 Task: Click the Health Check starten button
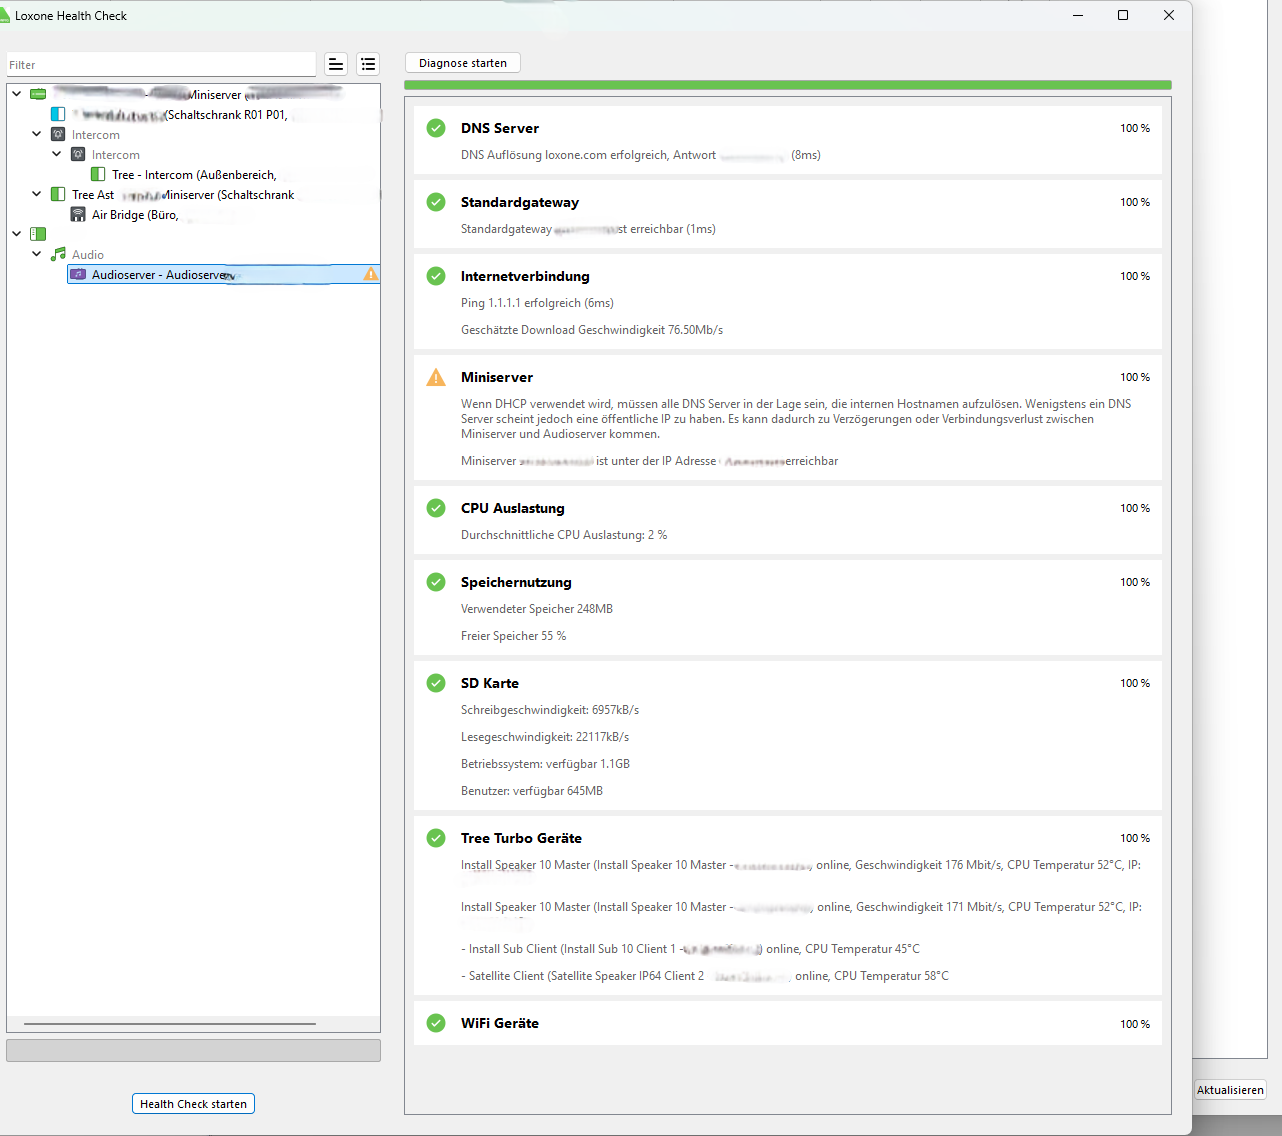coord(193,1104)
